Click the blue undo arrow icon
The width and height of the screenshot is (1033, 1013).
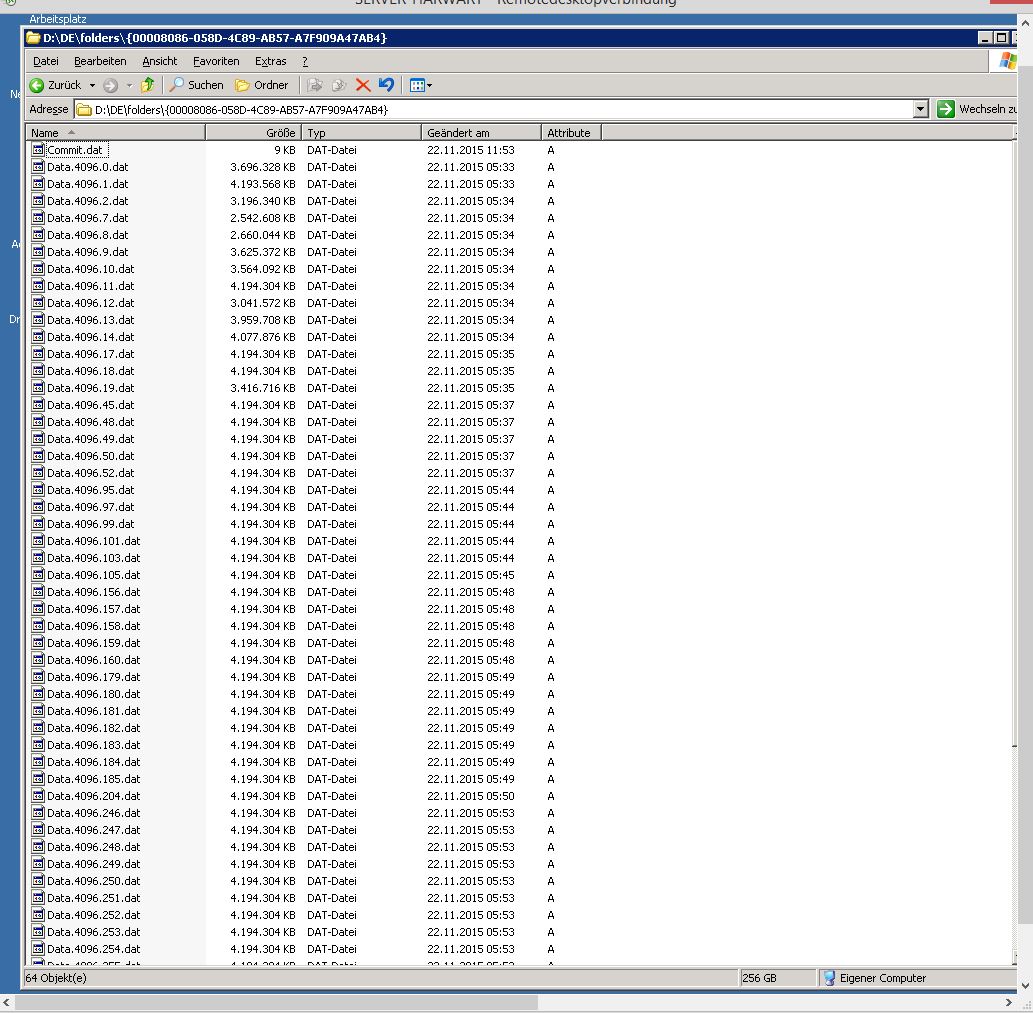pyautogui.click(x=386, y=85)
